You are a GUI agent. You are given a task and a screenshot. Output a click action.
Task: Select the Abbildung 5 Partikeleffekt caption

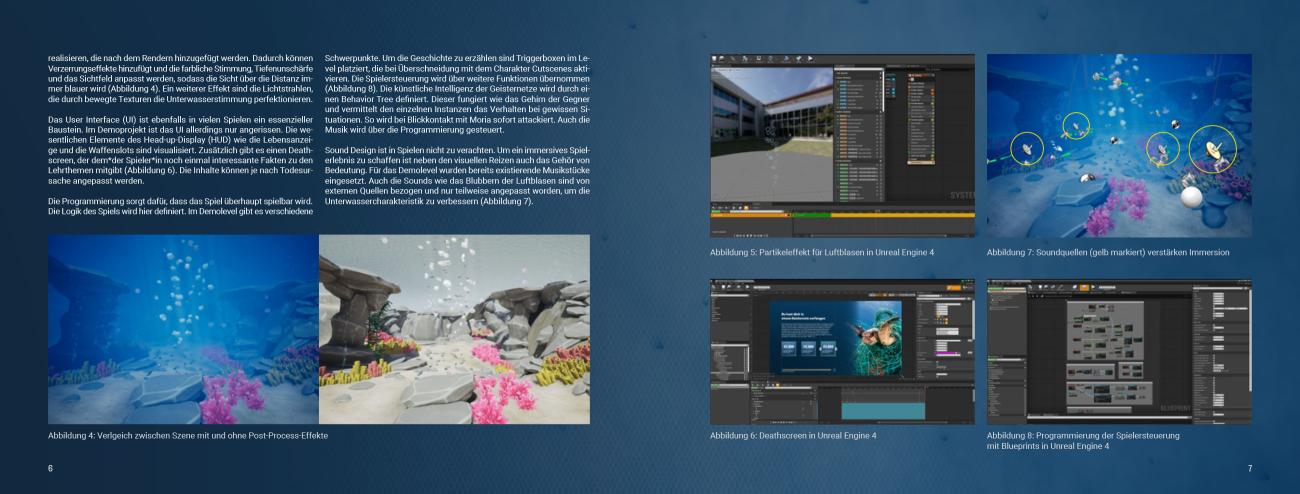pos(822,252)
